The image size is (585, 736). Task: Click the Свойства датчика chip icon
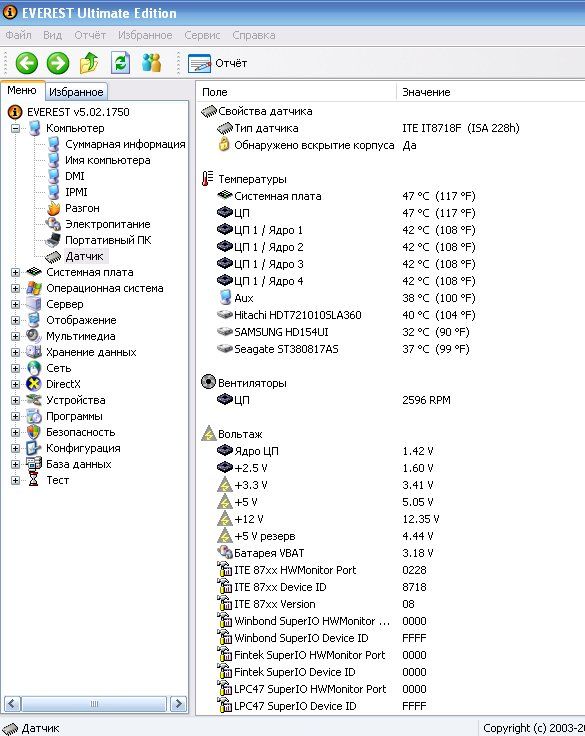coord(209,111)
